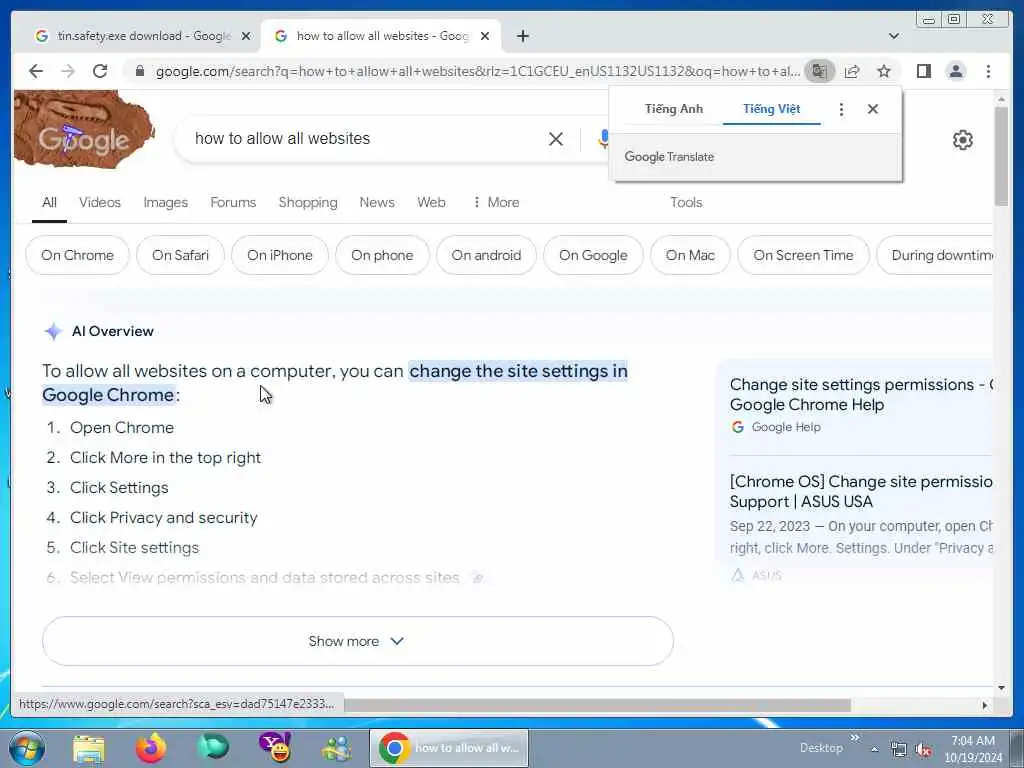Open the Windows Start button
Viewport: 1024px width, 768px height.
pos(27,748)
